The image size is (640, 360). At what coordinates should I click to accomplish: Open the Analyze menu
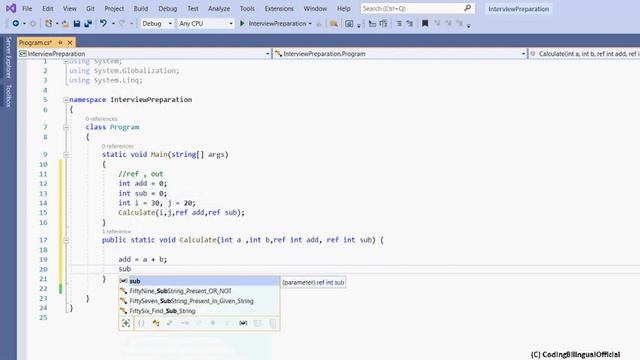(x=219, y=8)
